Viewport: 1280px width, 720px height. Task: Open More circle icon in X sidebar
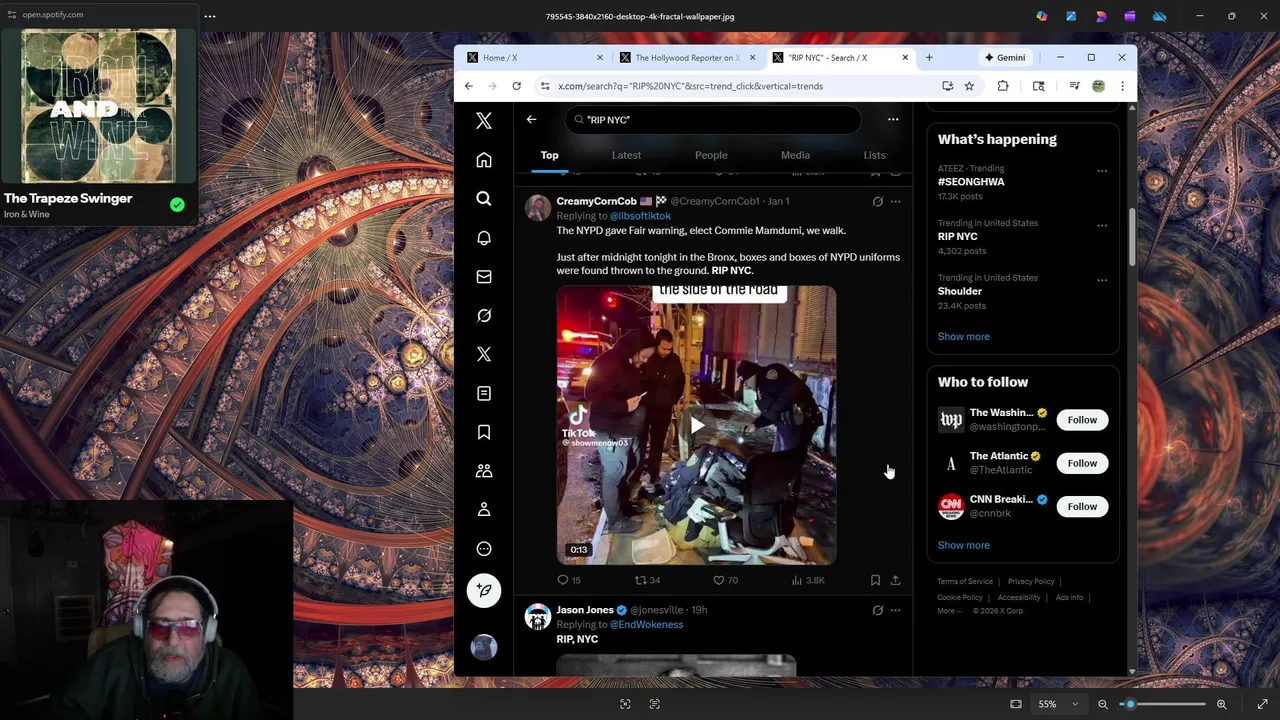(484, 549)
